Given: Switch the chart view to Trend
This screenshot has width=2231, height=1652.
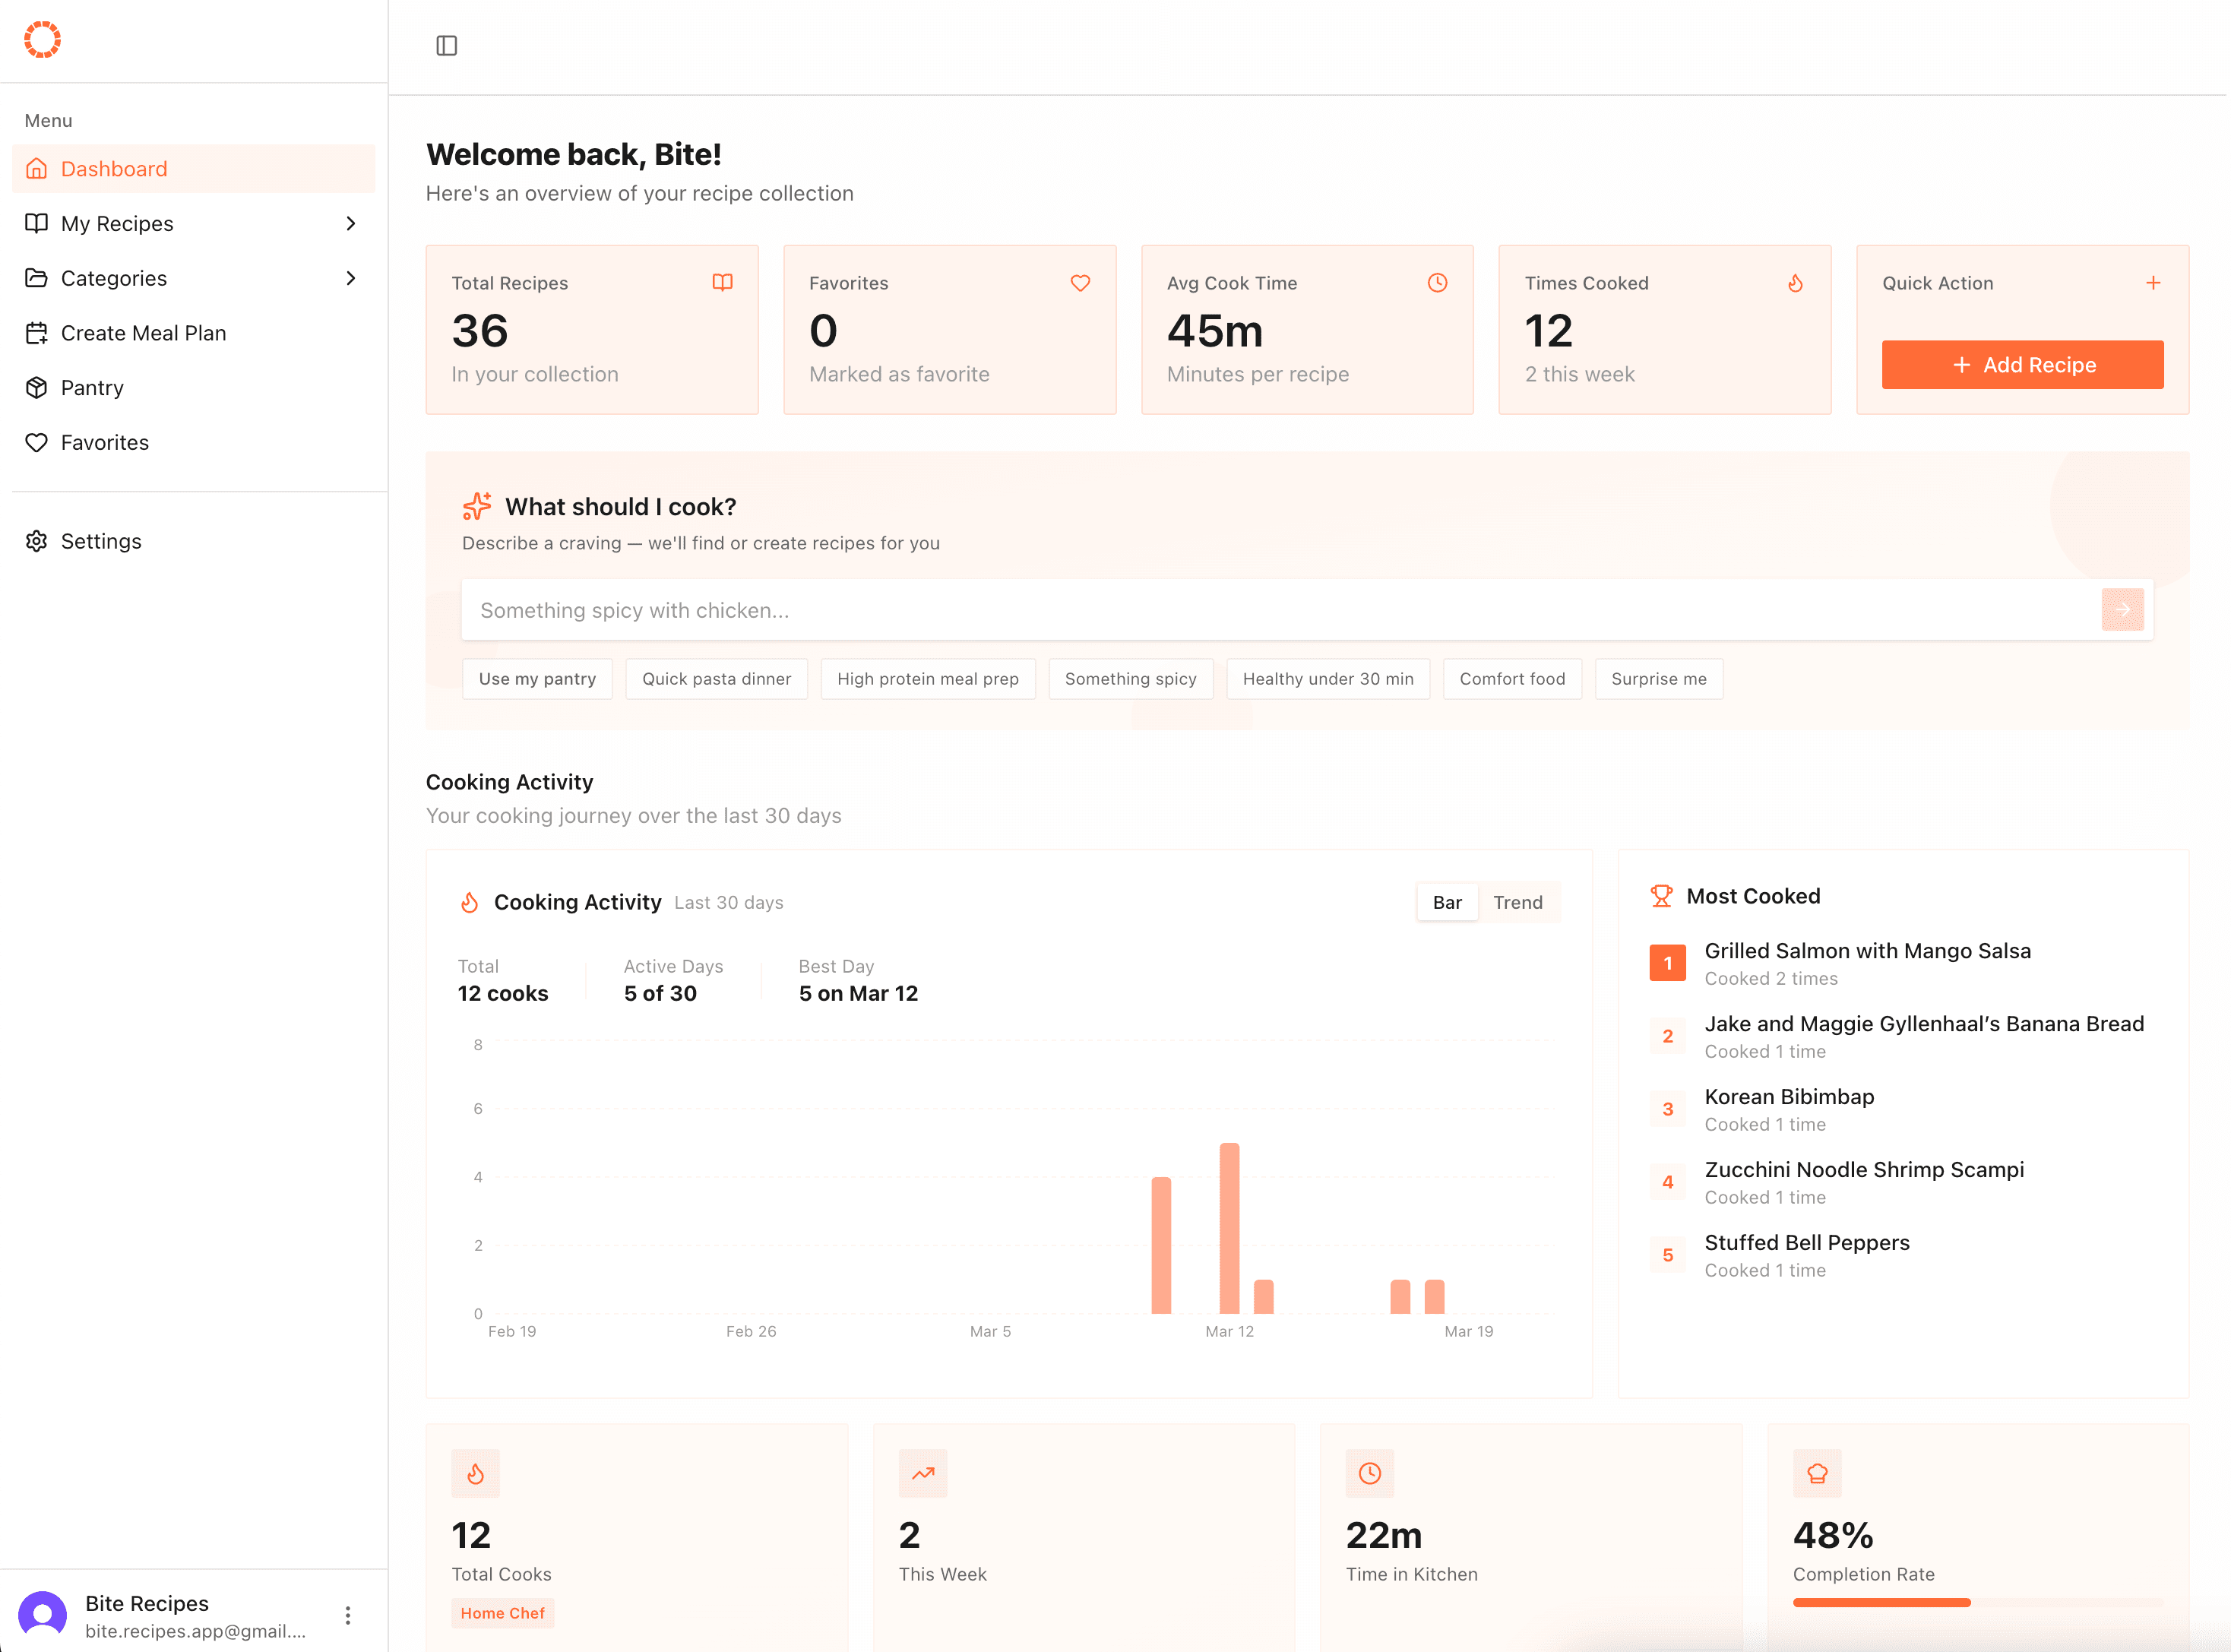Looking at the screenshot, I should 1518,902.
